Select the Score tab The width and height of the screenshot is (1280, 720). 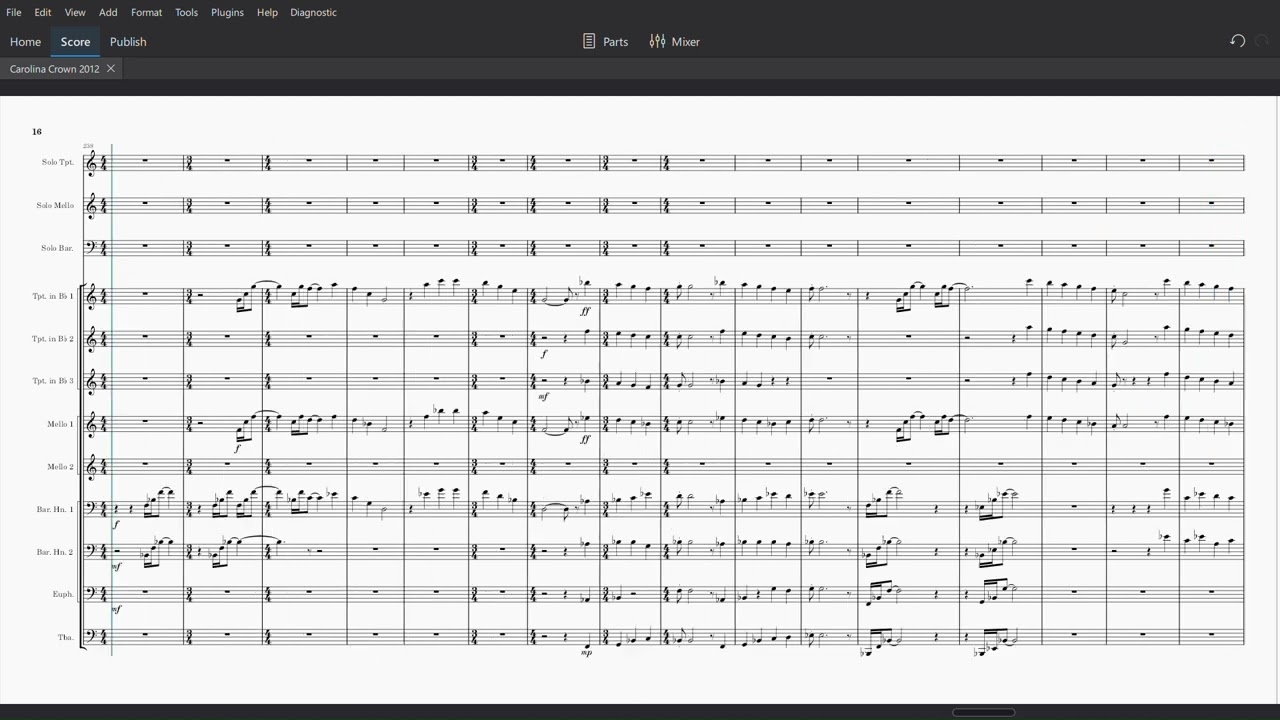tap(75, 42)
